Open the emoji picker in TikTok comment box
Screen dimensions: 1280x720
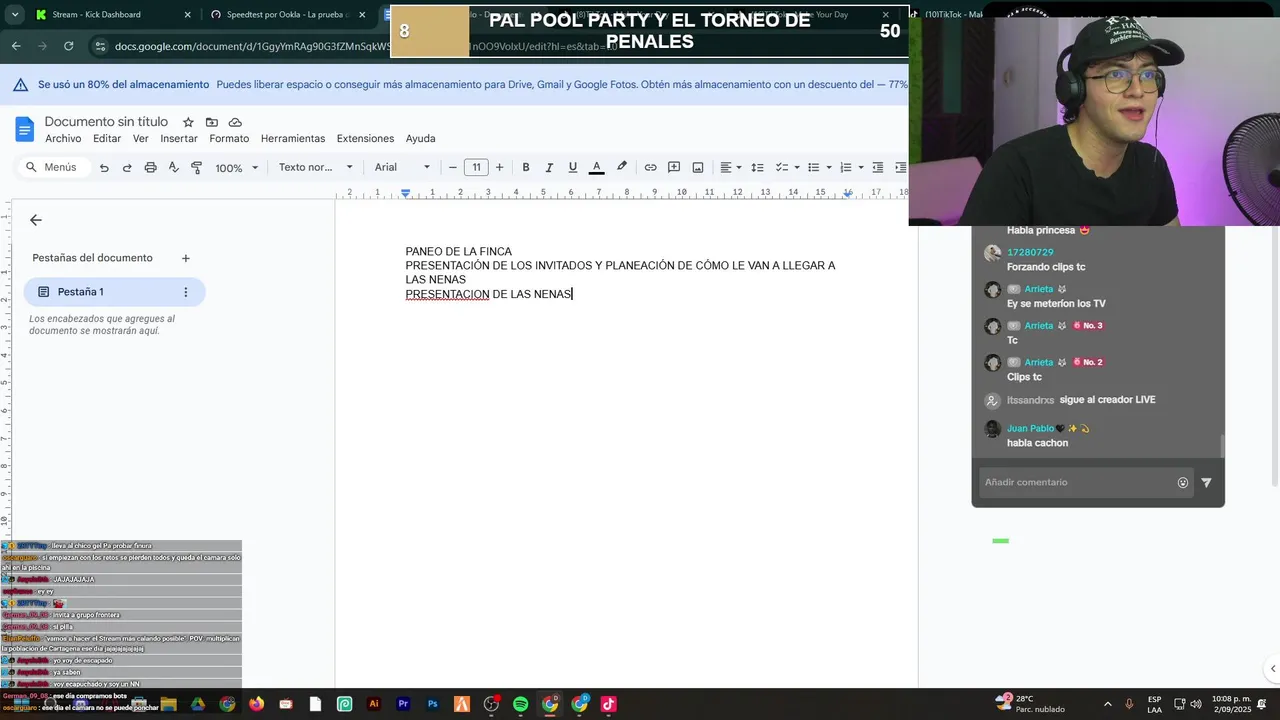coord(1183,482)
